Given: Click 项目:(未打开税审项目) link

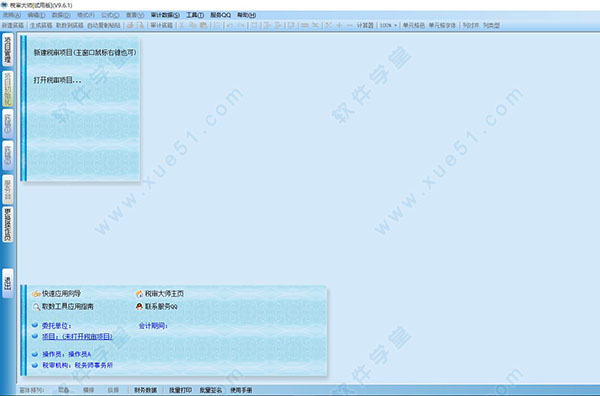Looking at the screenshot, I should point(77,336).
